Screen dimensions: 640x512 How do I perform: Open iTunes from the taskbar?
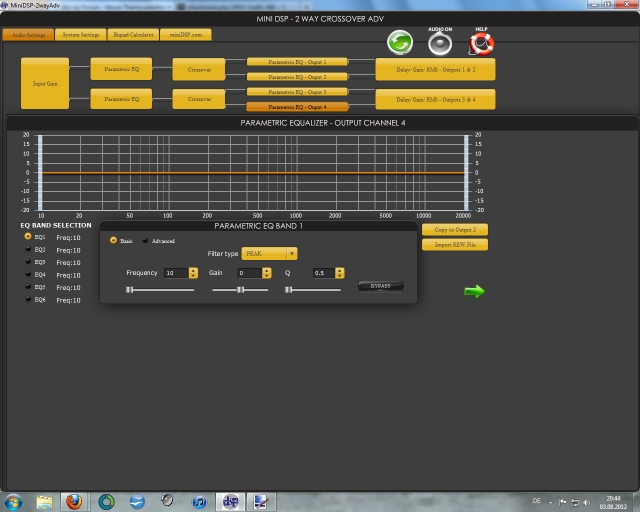199,502
